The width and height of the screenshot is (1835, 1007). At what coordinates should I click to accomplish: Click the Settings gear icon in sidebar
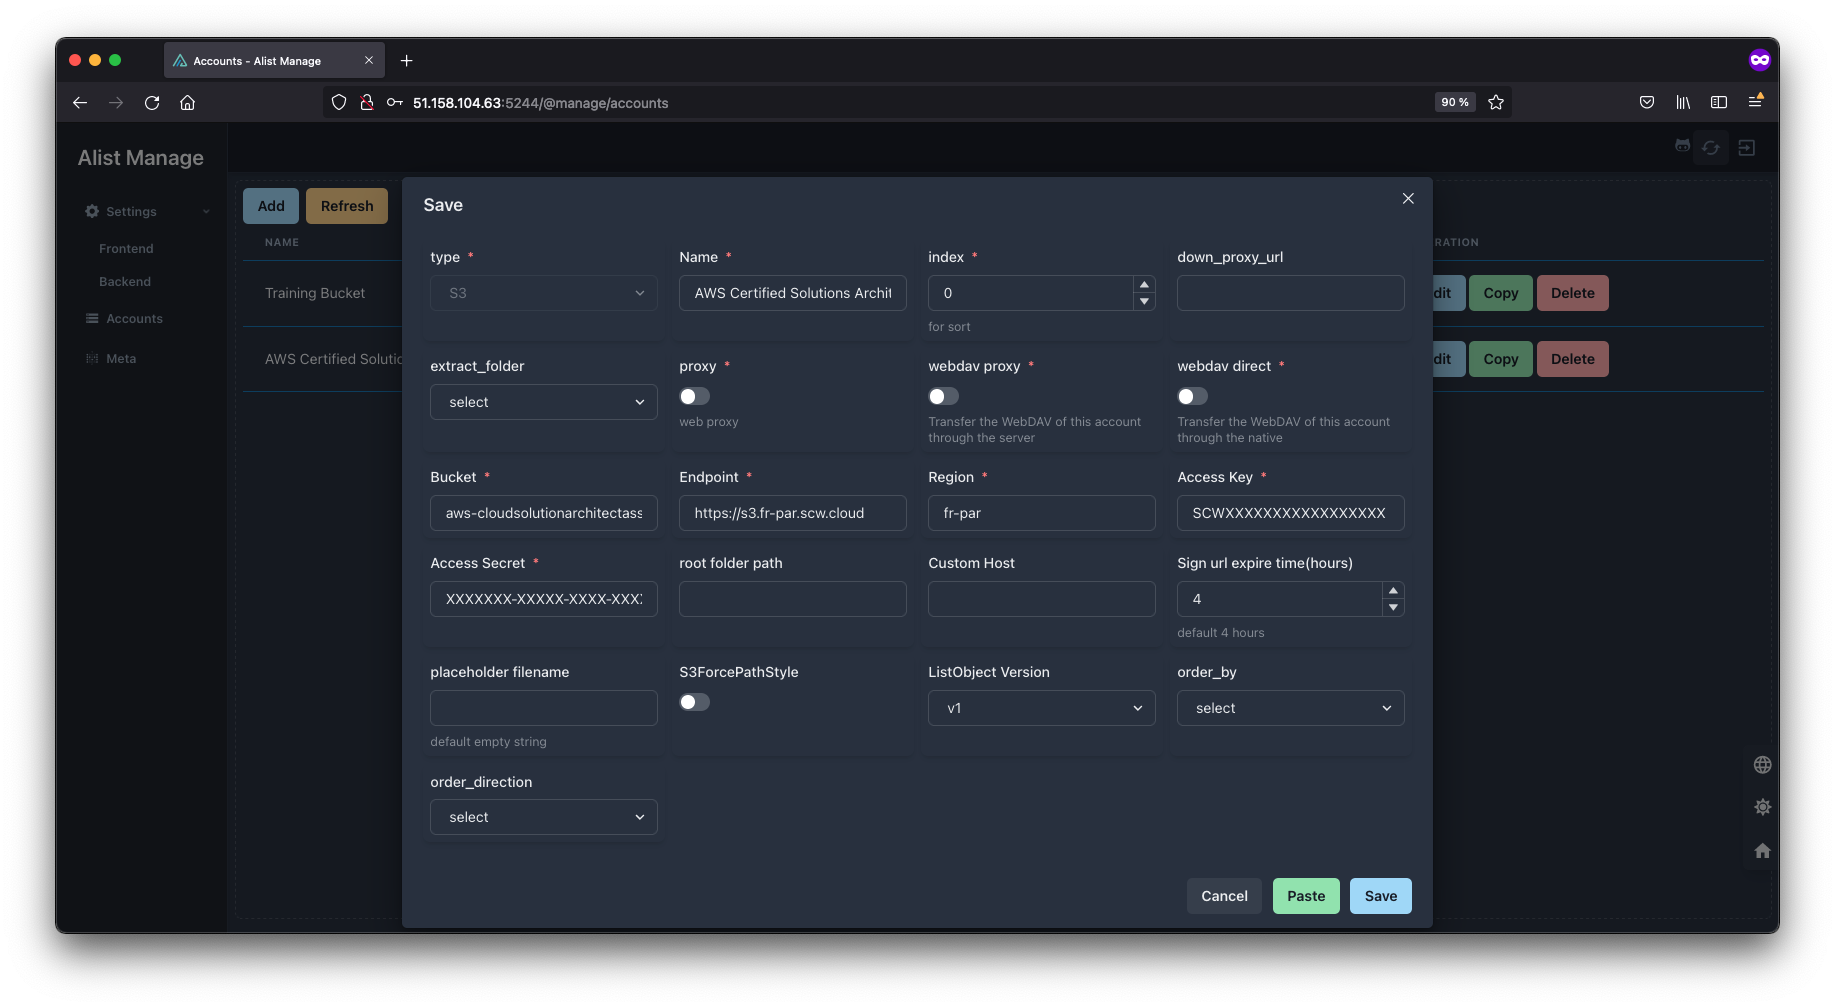[92, 211]
